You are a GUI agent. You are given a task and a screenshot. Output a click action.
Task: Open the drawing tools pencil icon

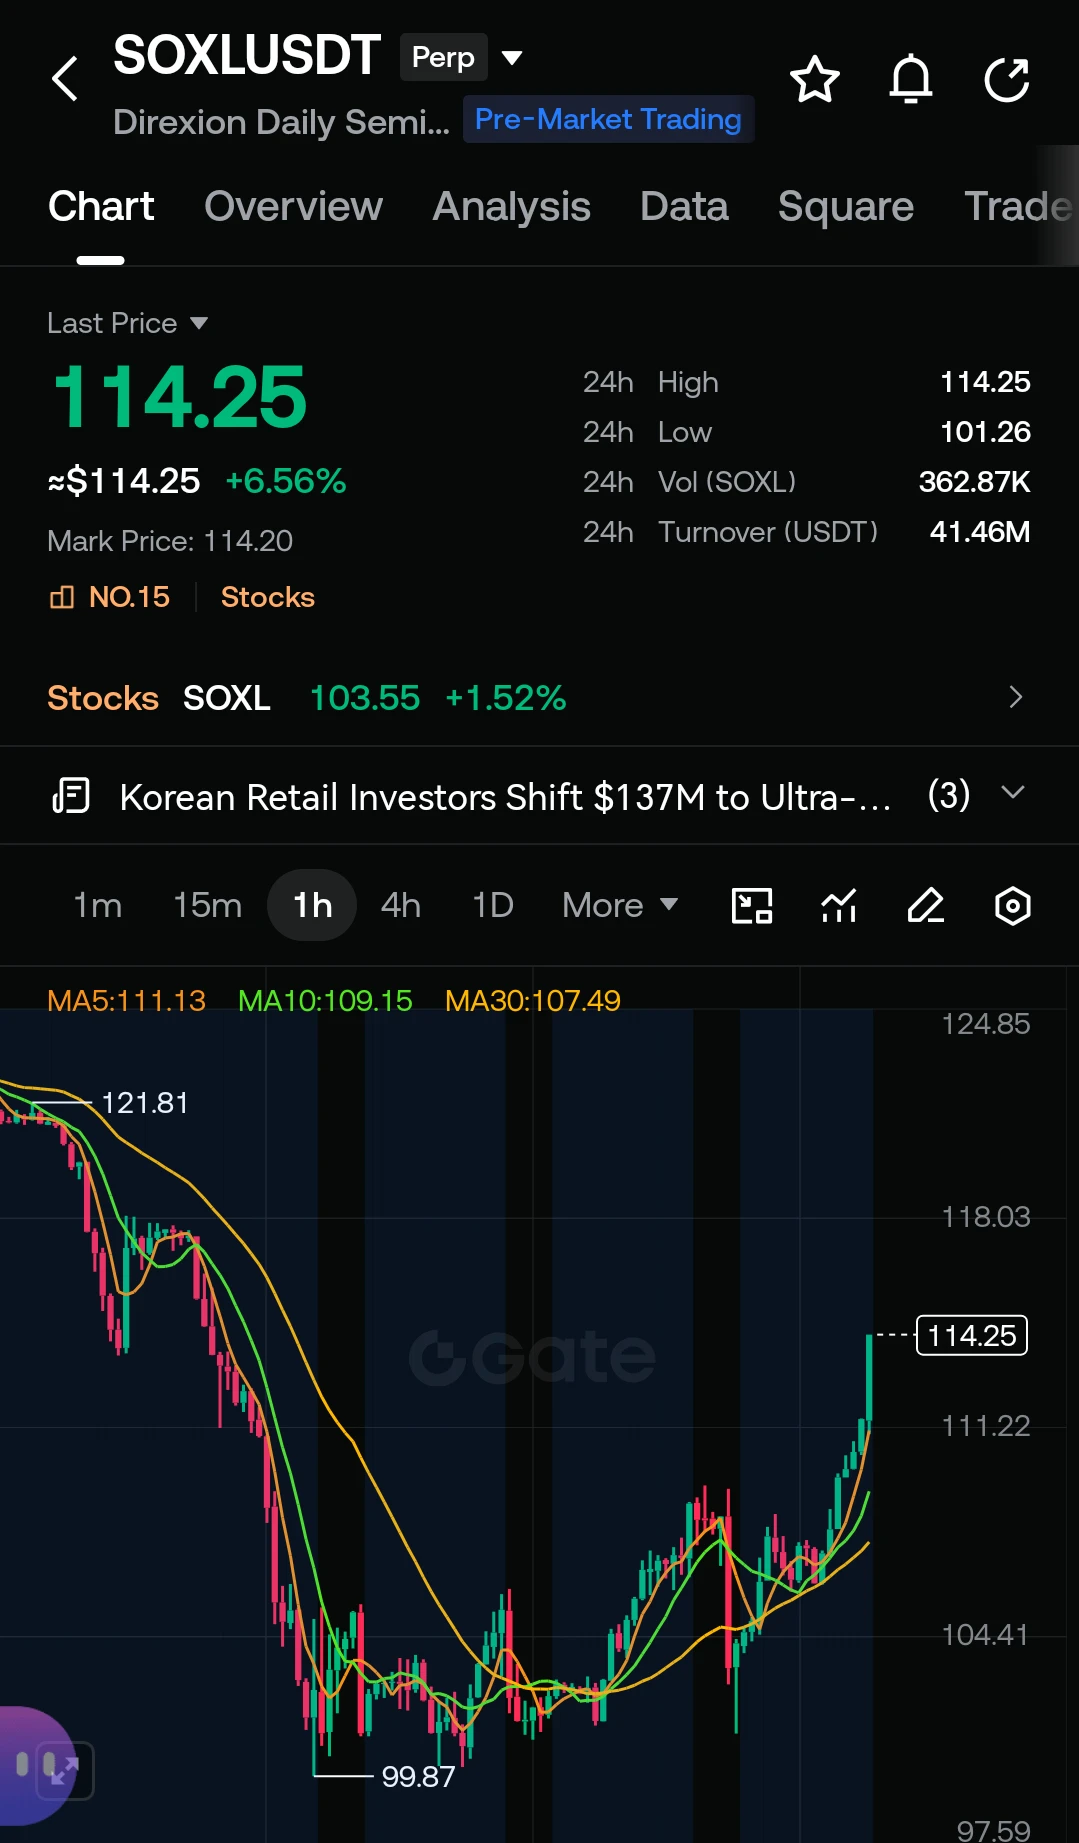[926, 906]
